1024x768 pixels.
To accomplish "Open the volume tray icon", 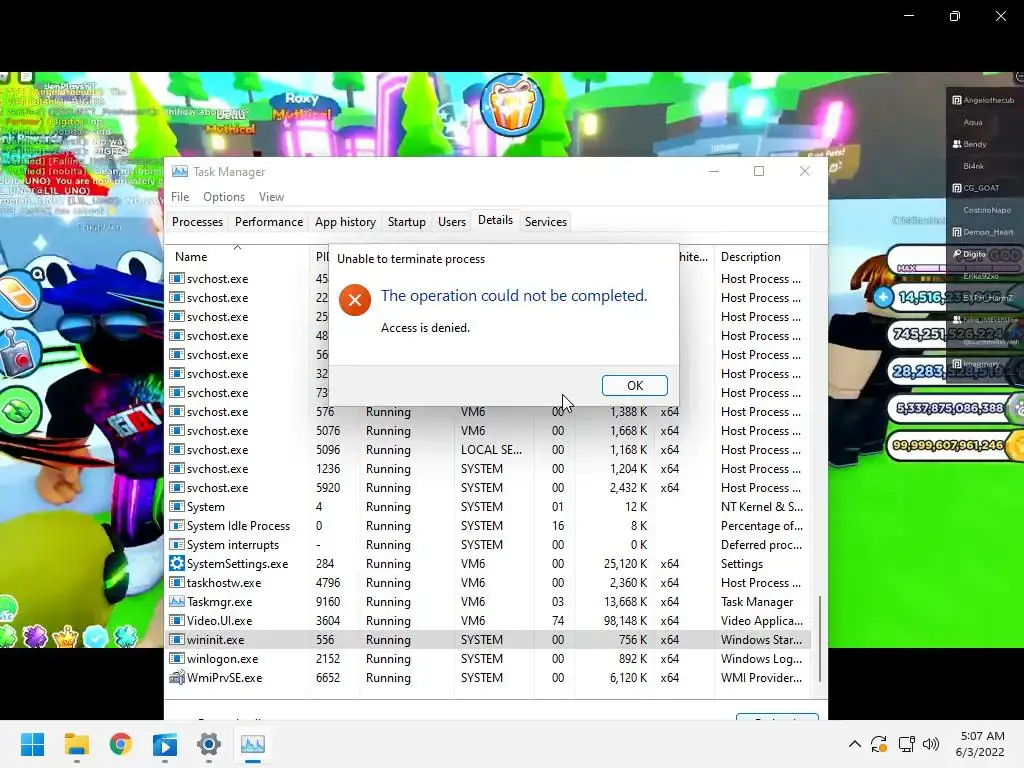I will tap(931, 744).
